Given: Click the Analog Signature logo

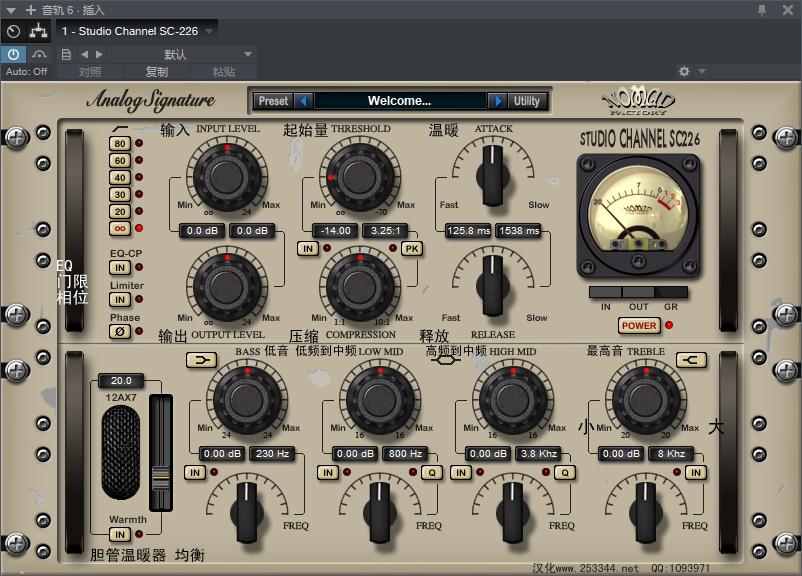Looking at the screenshot, I should 150,100.
